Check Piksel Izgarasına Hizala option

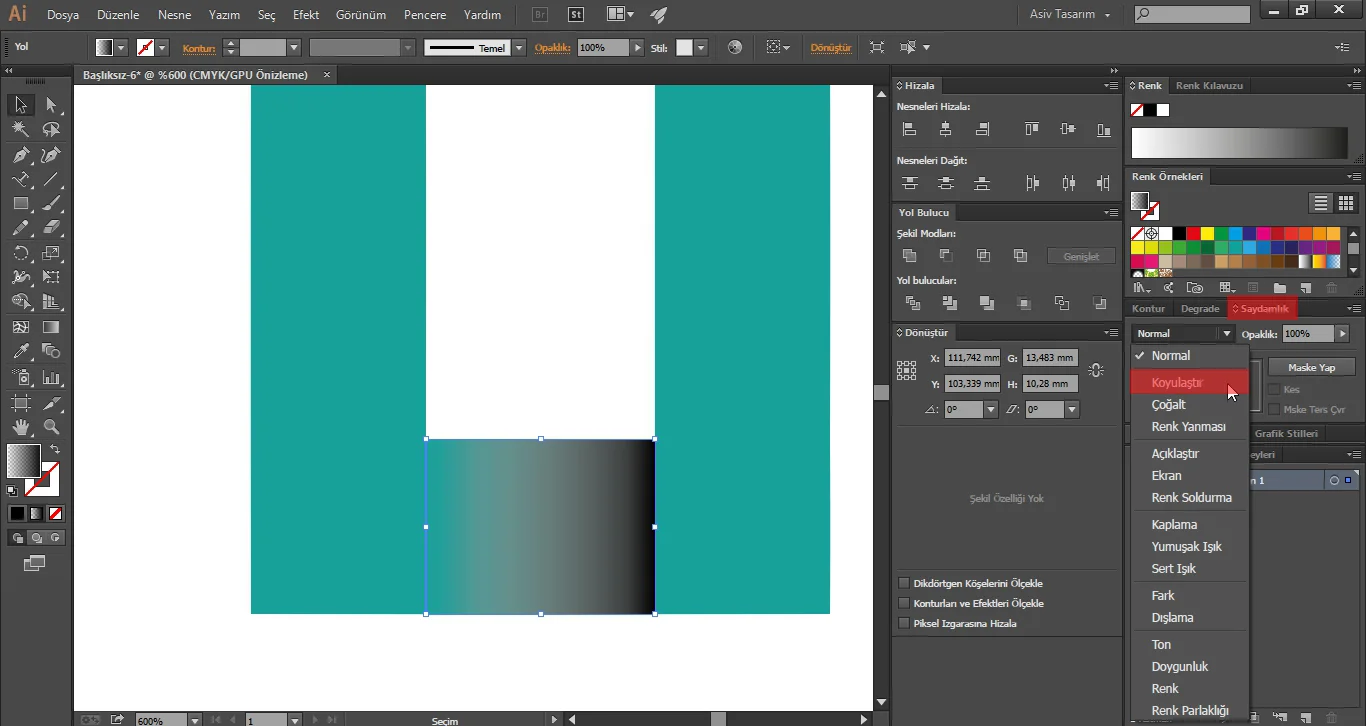[x=904, y=623]
